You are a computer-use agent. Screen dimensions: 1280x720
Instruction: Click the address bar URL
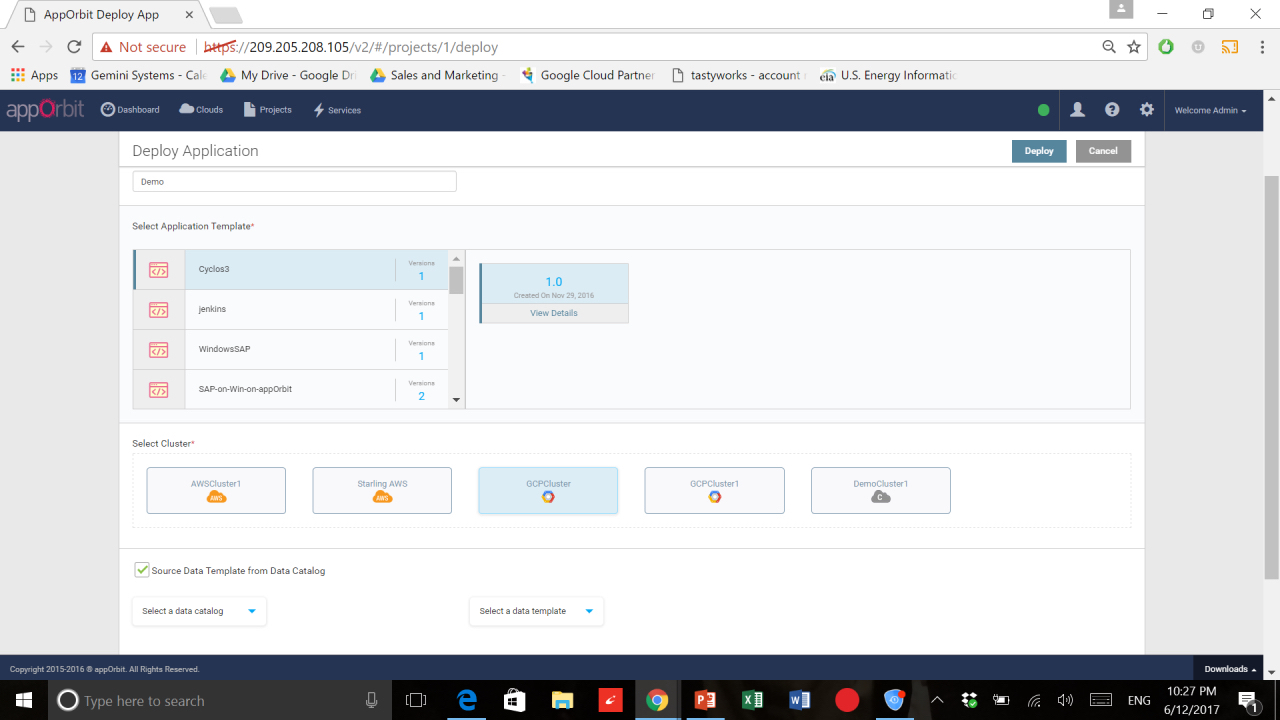pyautogui.click(x=351, y=47)
